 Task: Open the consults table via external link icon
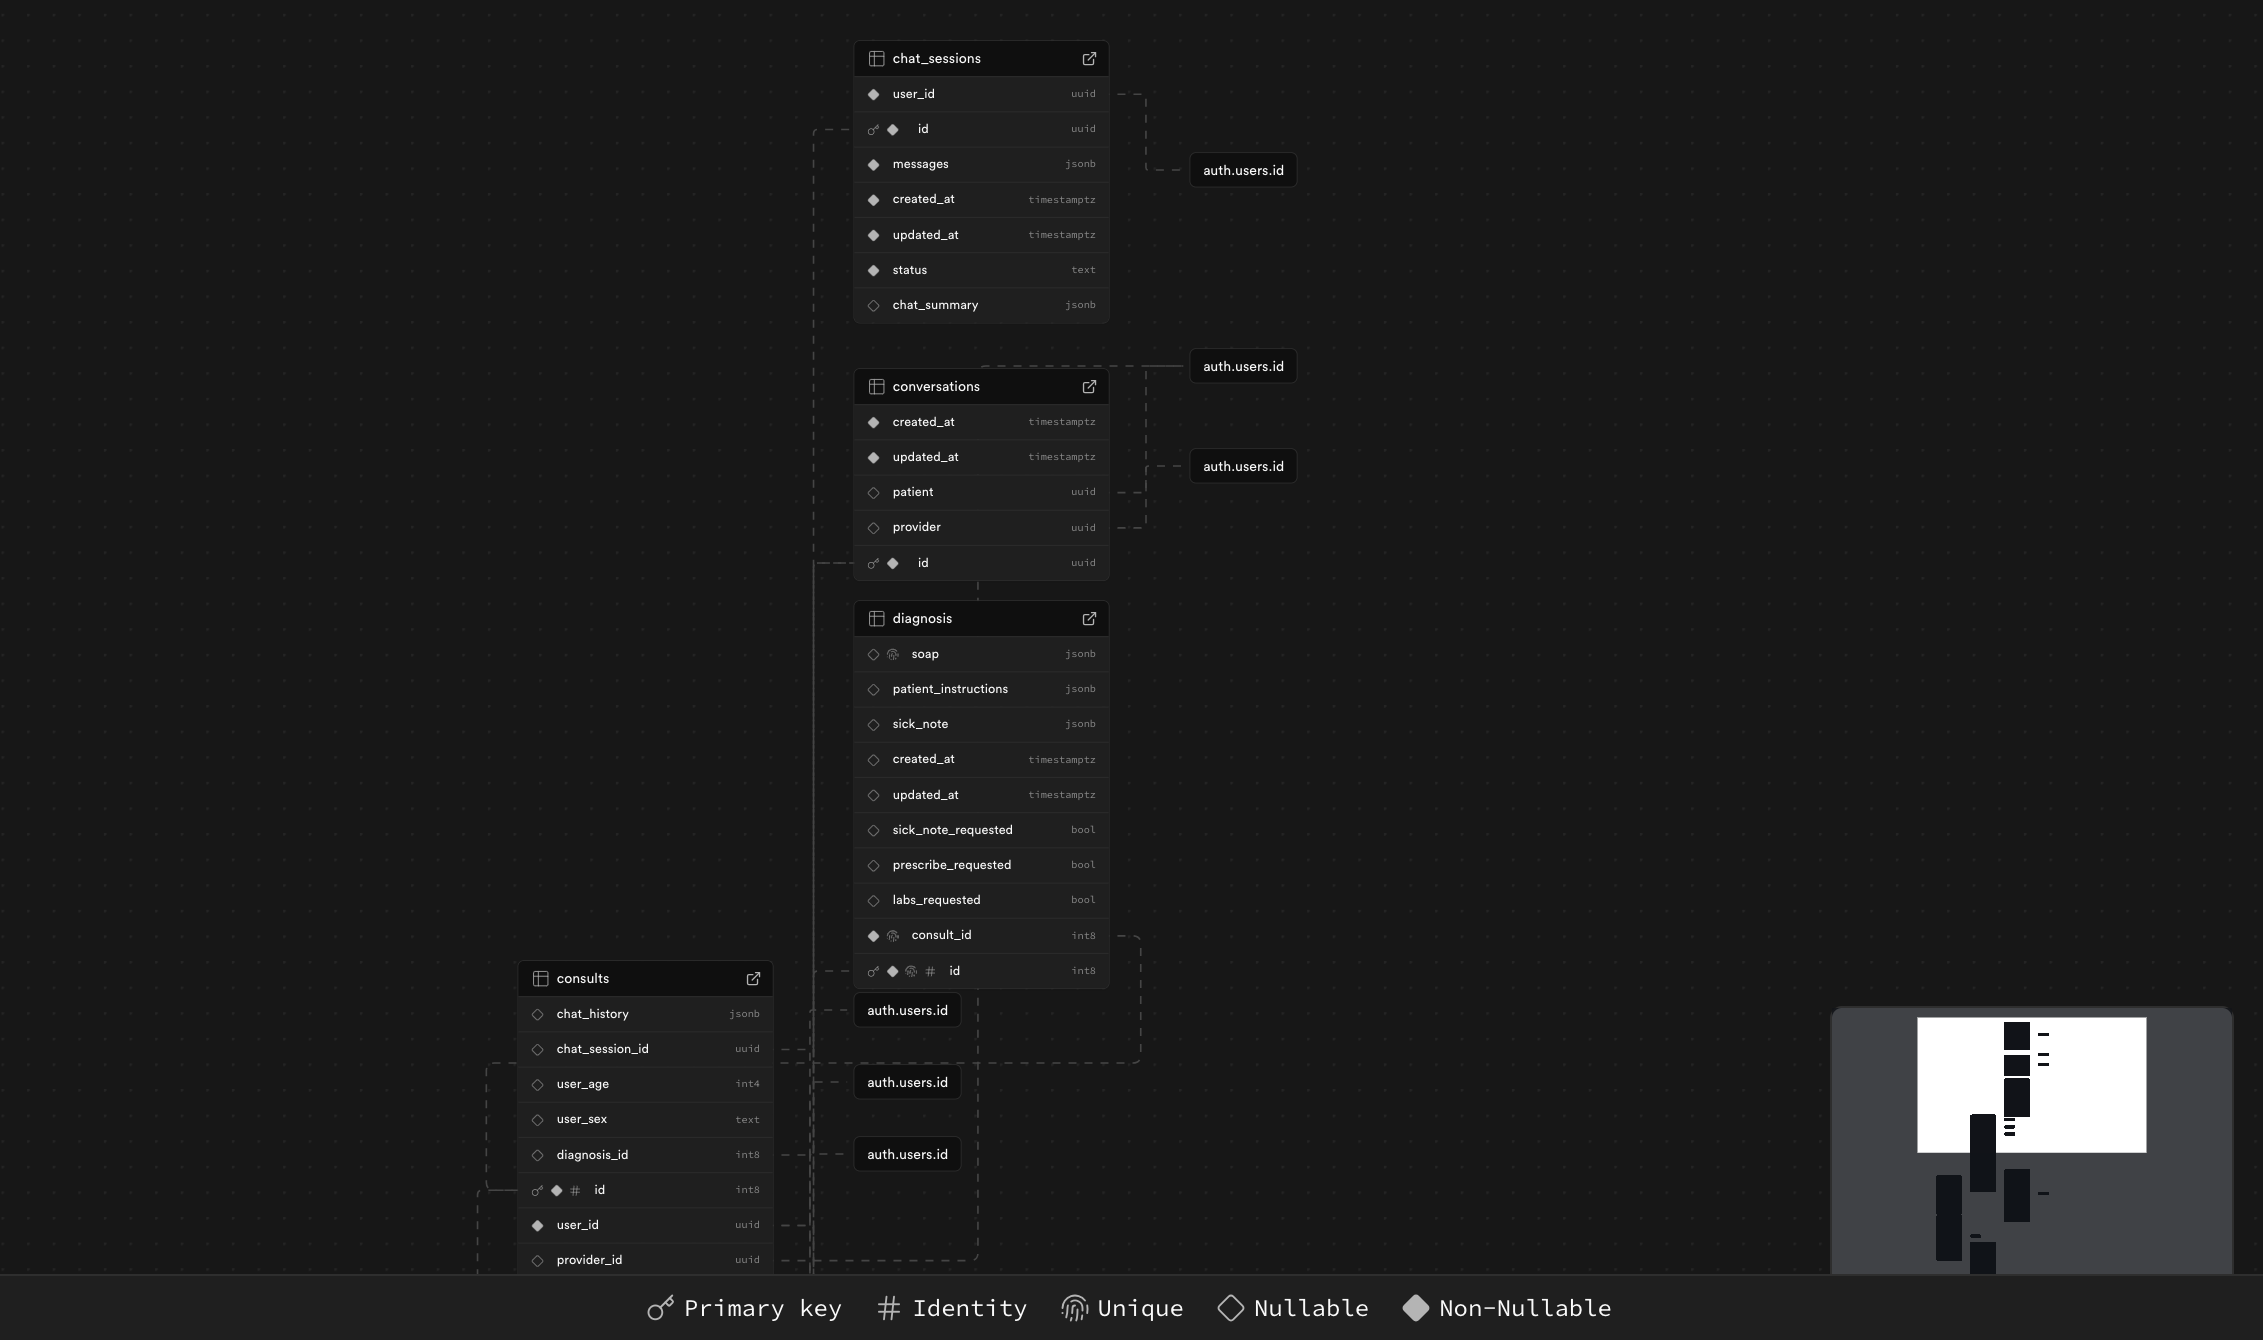[x=753, y=978]
